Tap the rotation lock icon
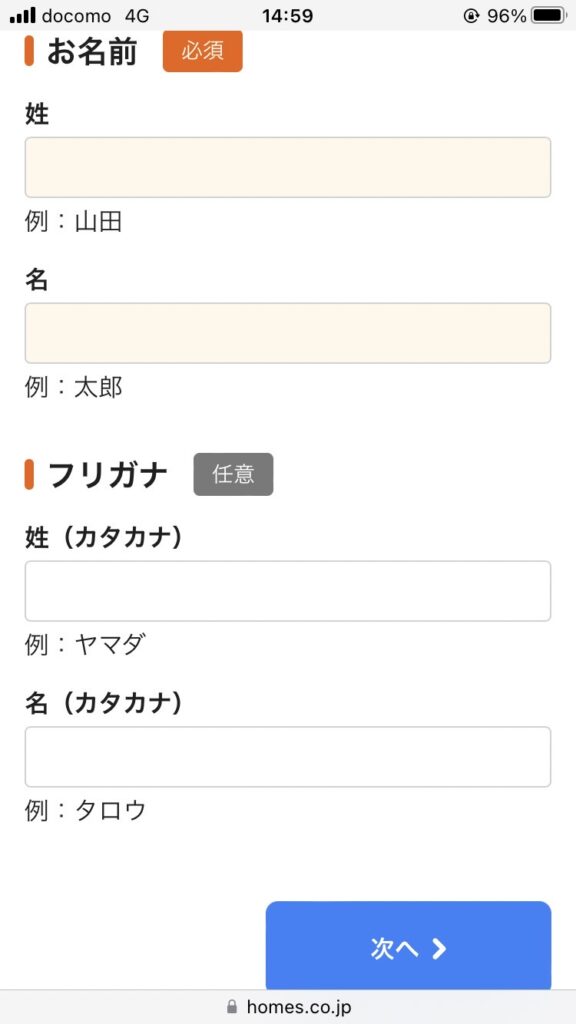Screen dimensions: 576x1024 coord(472,16)
